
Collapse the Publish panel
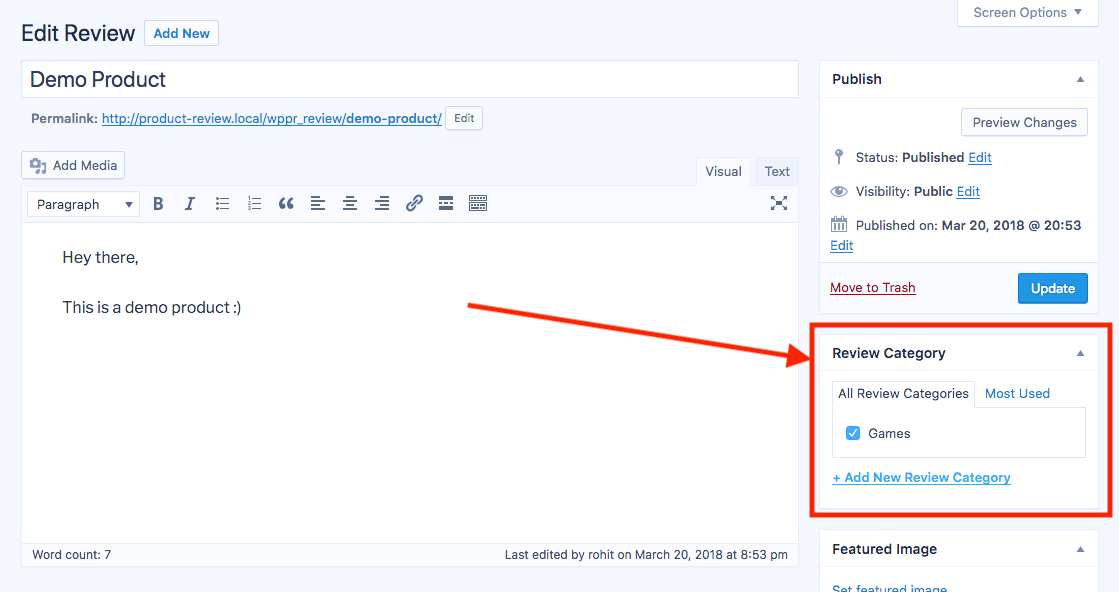tap(1080, 79)
